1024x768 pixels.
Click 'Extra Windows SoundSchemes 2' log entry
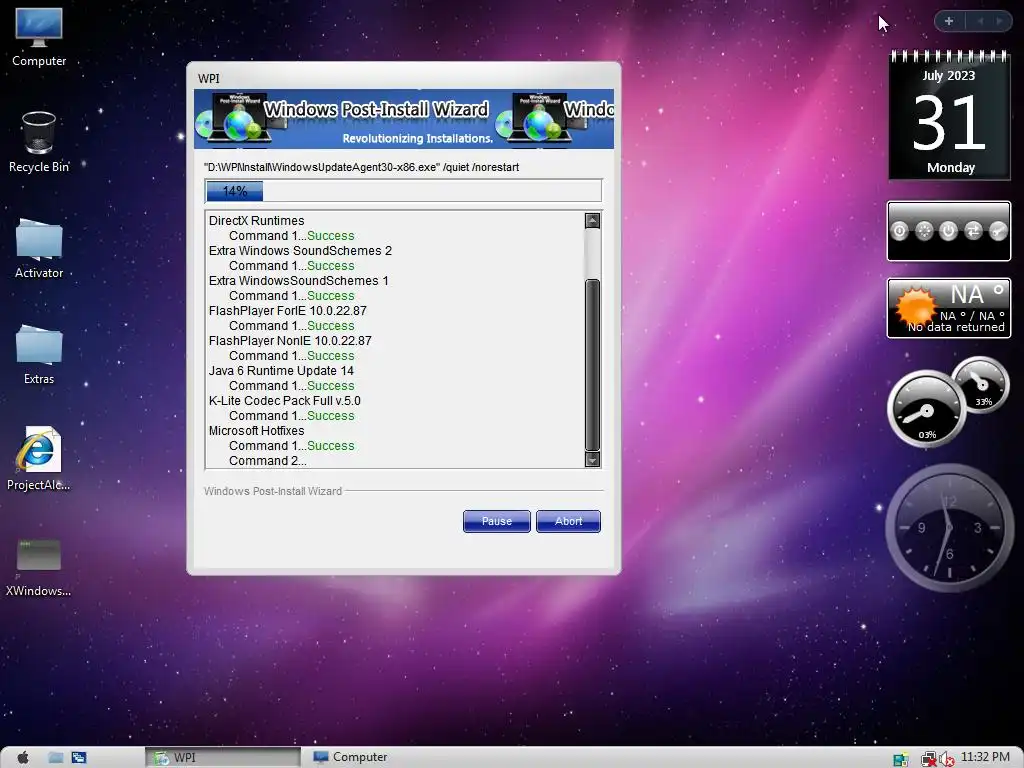click(x=300, y=251)
